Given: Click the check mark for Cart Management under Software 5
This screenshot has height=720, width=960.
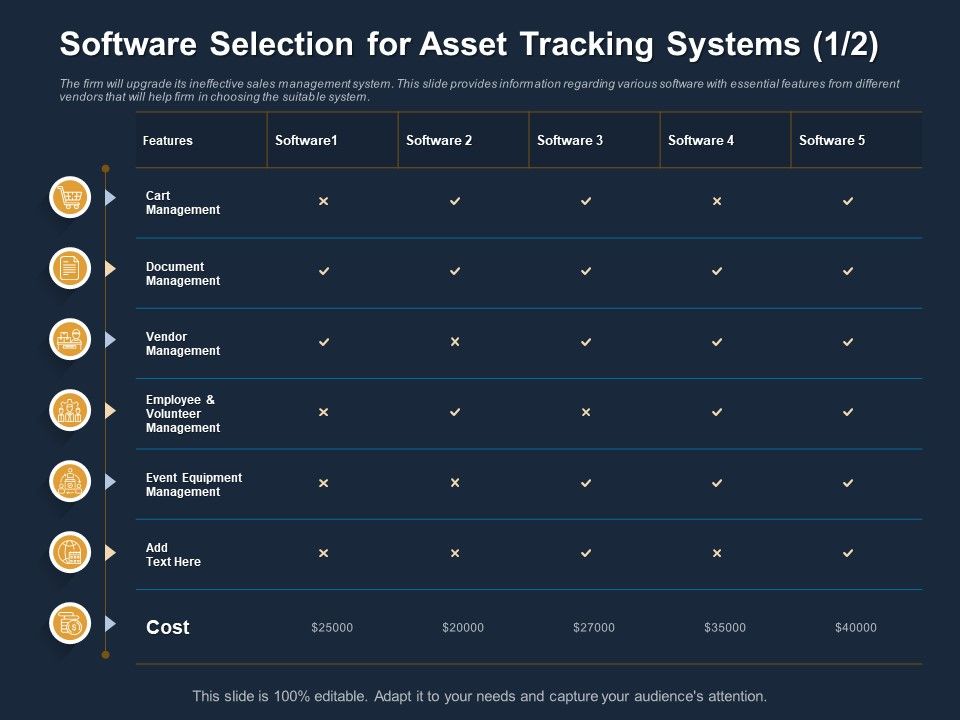Looking at the screenshot, I should [x=848, y=201].
